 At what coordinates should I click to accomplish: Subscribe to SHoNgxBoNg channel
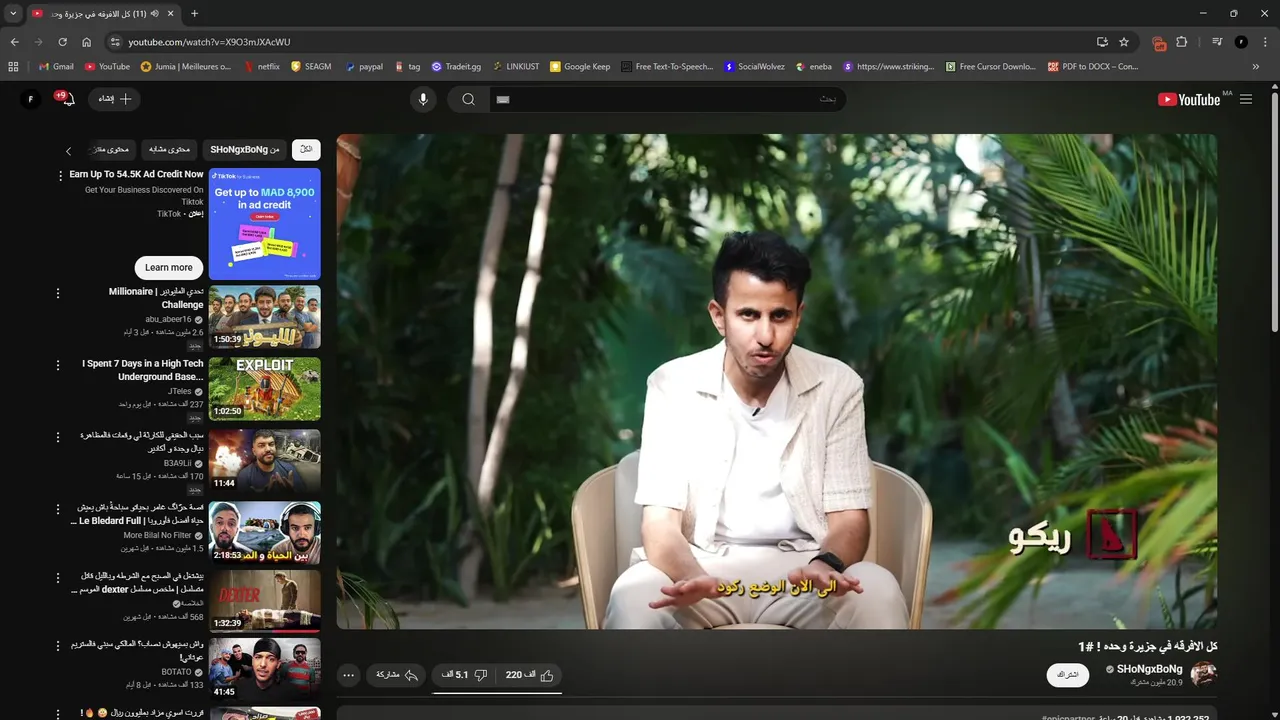tap(1068, 675)
